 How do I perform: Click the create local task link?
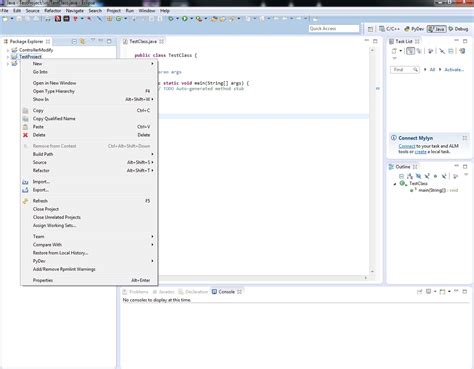(420, 152)
